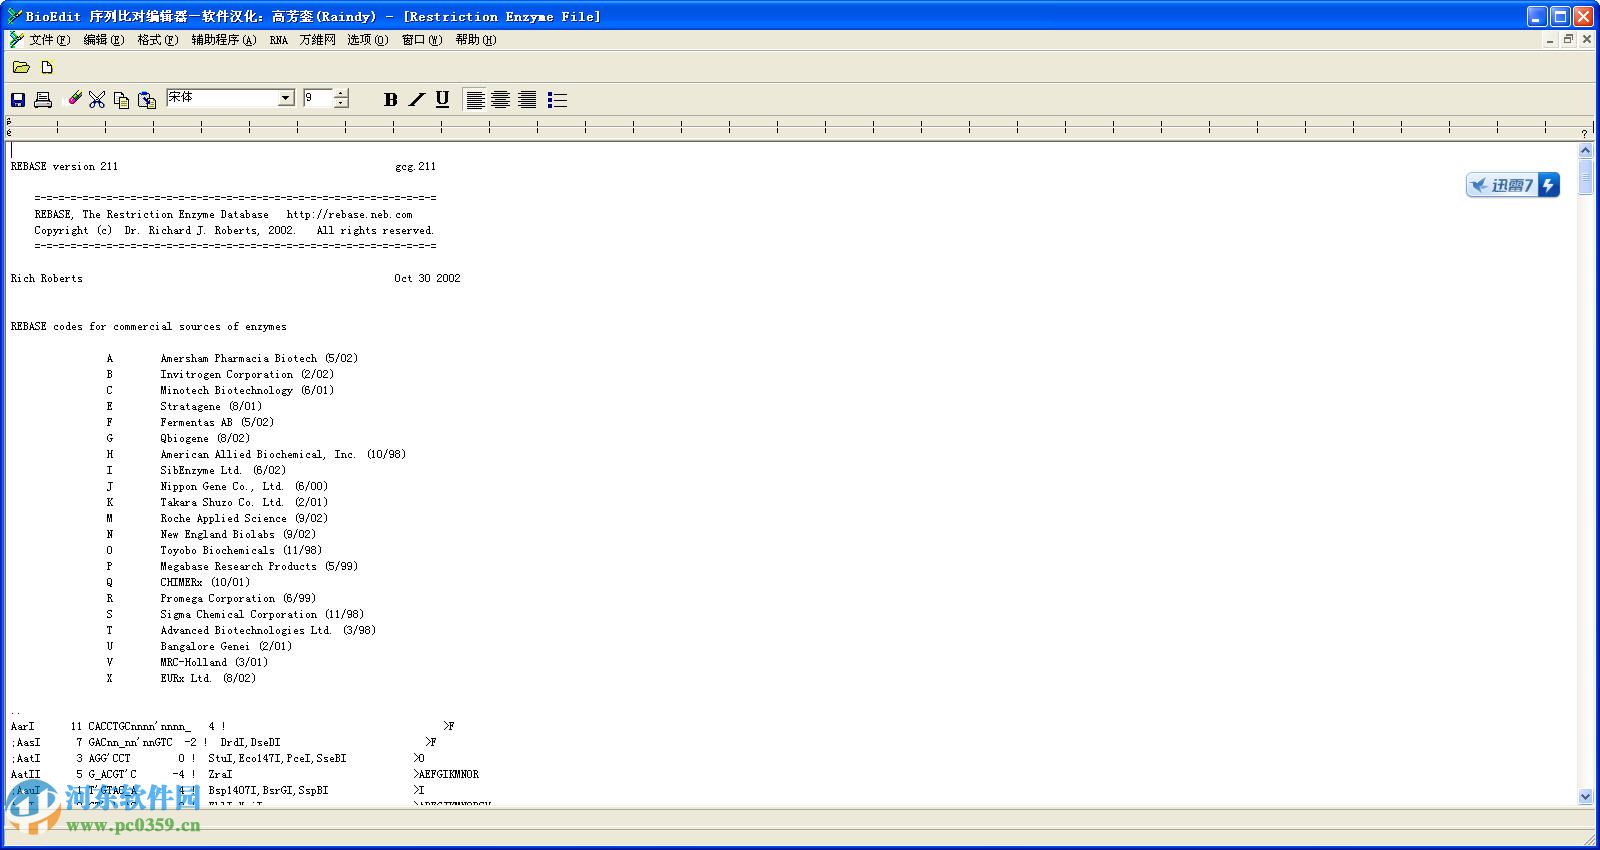Viewport: 1600px width, 850px height.
Task: Open the 帮助(H) menu
Action: [475, 40]
